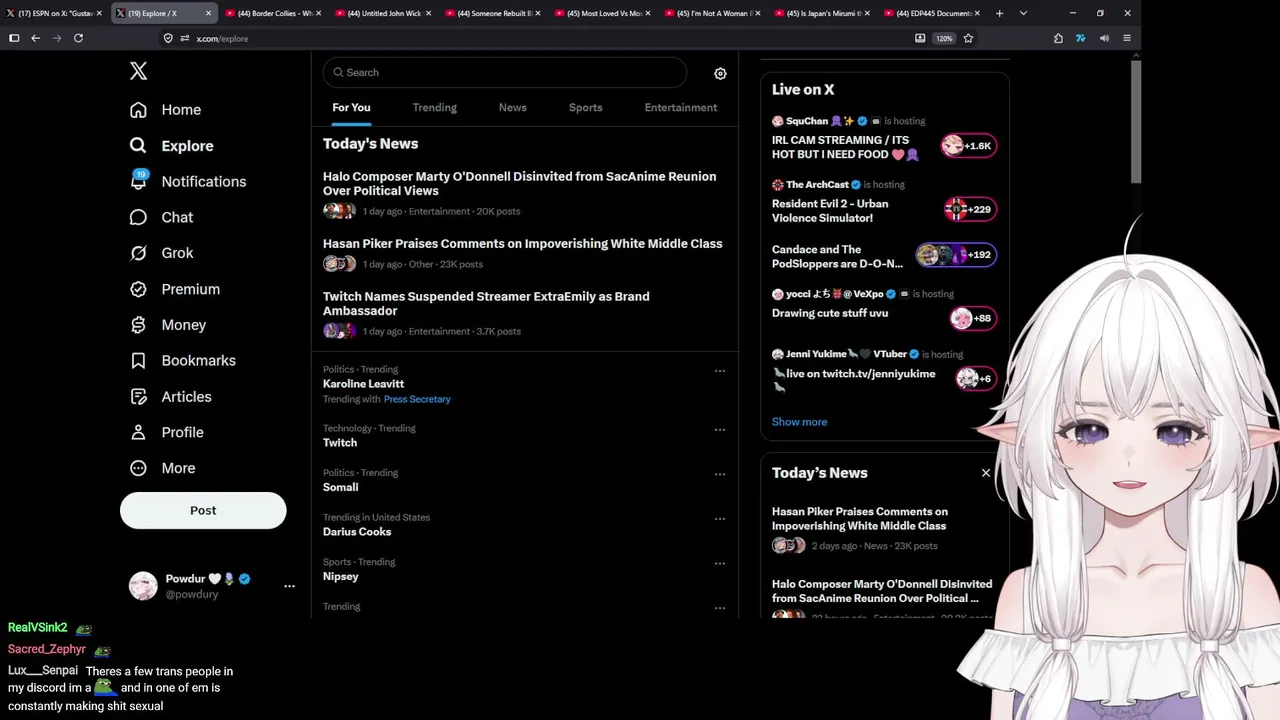
Task: Open the Press Secretary trending link
Action: [x=417, y=399]
